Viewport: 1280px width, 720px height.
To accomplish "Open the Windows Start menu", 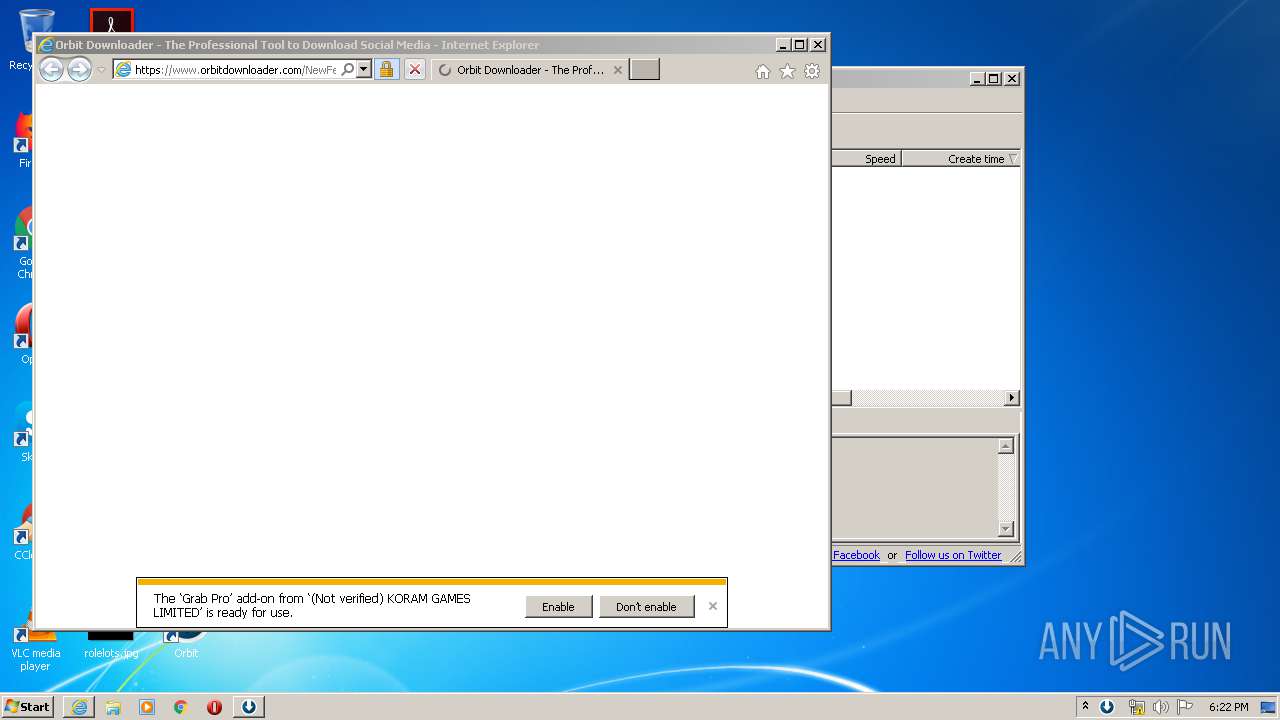I will (x=28, y=706).
